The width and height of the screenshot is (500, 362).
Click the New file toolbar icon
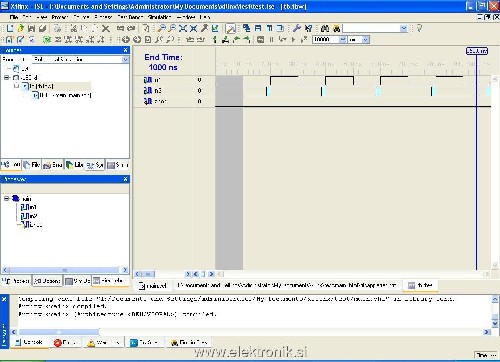click(10, 29)
